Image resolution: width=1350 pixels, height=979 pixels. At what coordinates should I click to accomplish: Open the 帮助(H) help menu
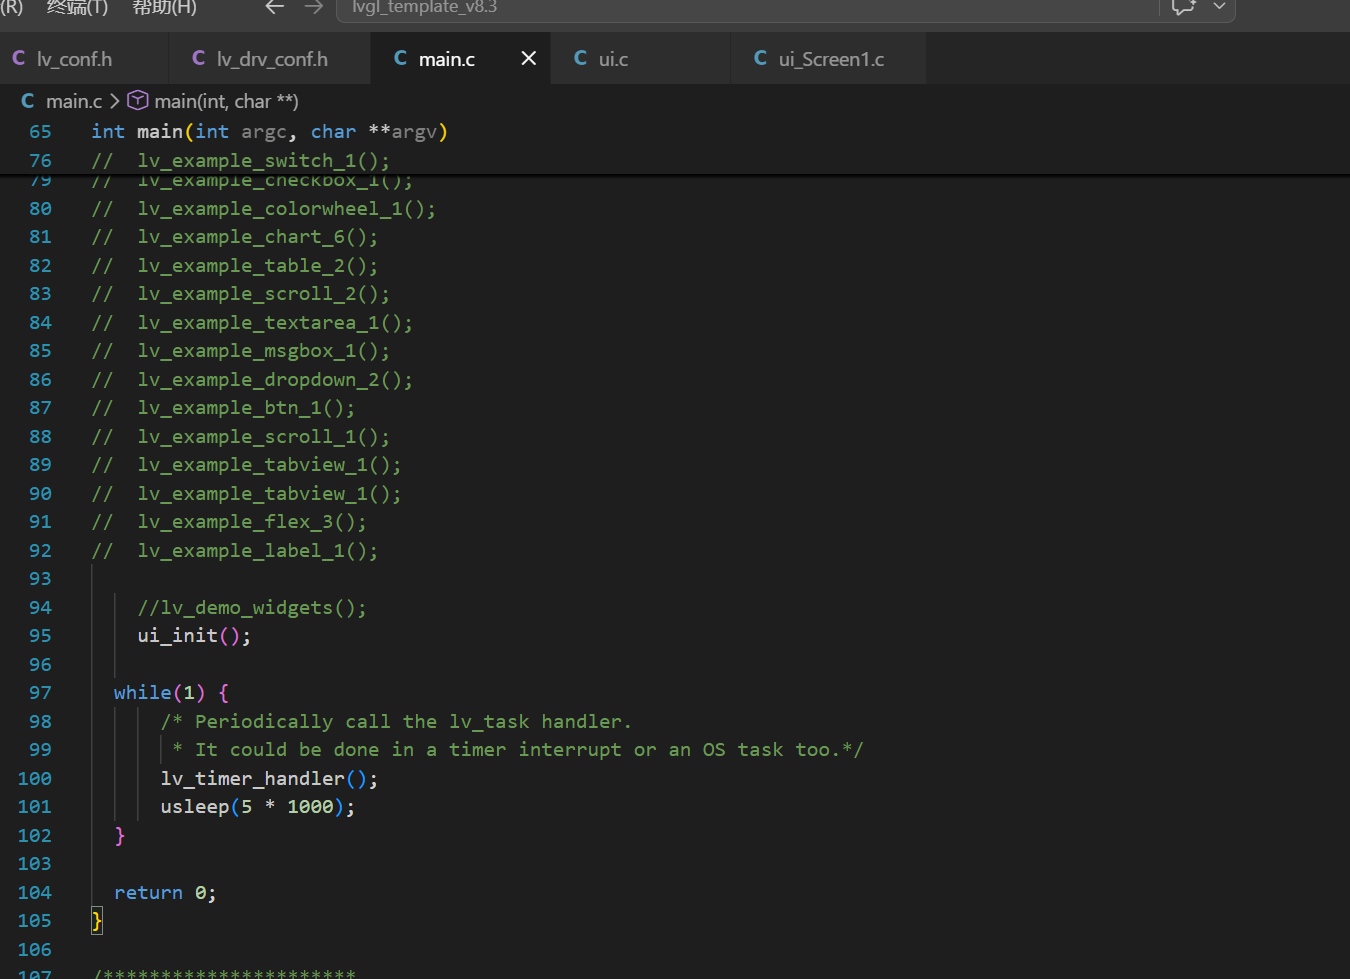pos(164,8)
